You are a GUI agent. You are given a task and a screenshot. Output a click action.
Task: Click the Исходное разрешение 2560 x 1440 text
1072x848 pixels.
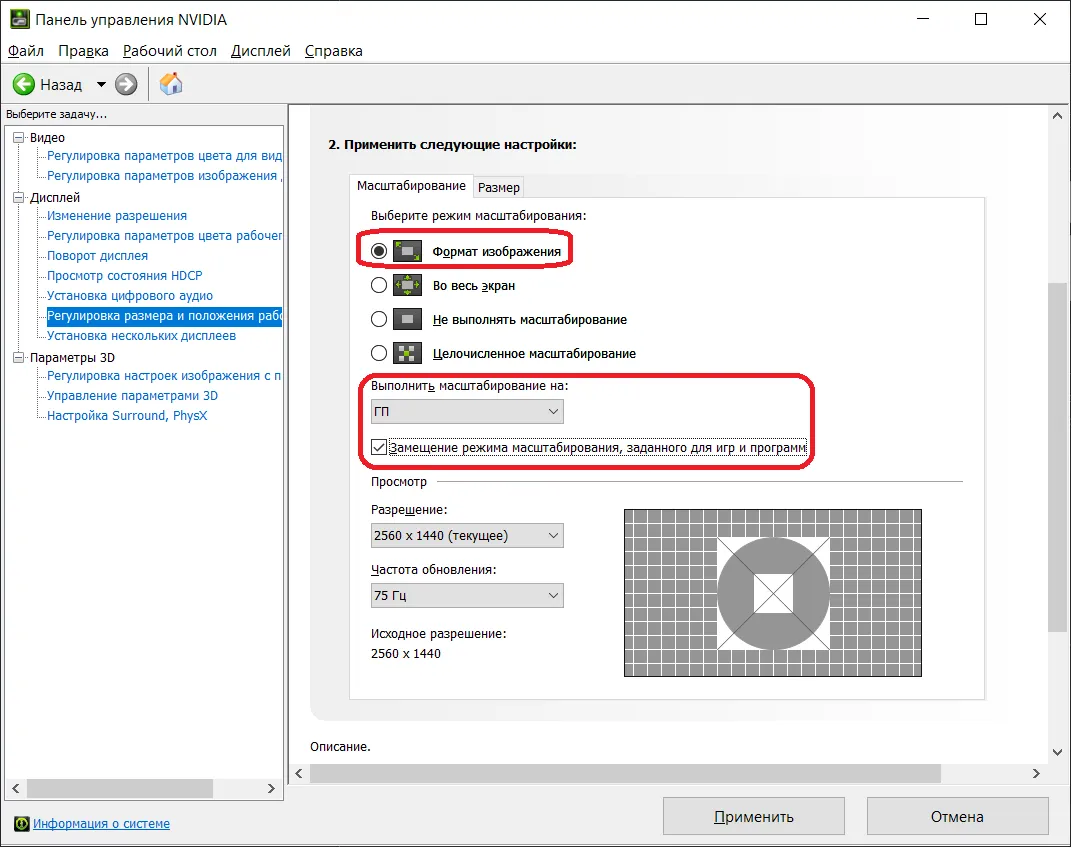pos(406,654)
